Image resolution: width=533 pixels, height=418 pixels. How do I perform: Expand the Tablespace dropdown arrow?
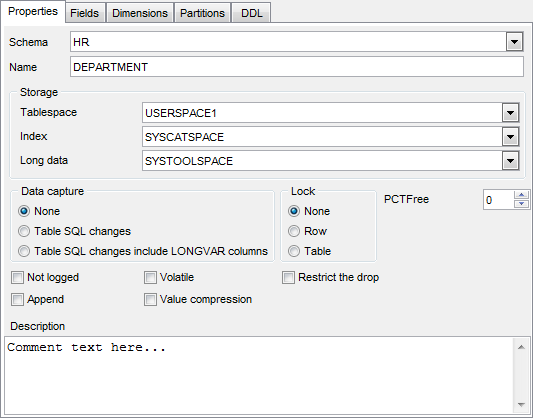(511, 113)
